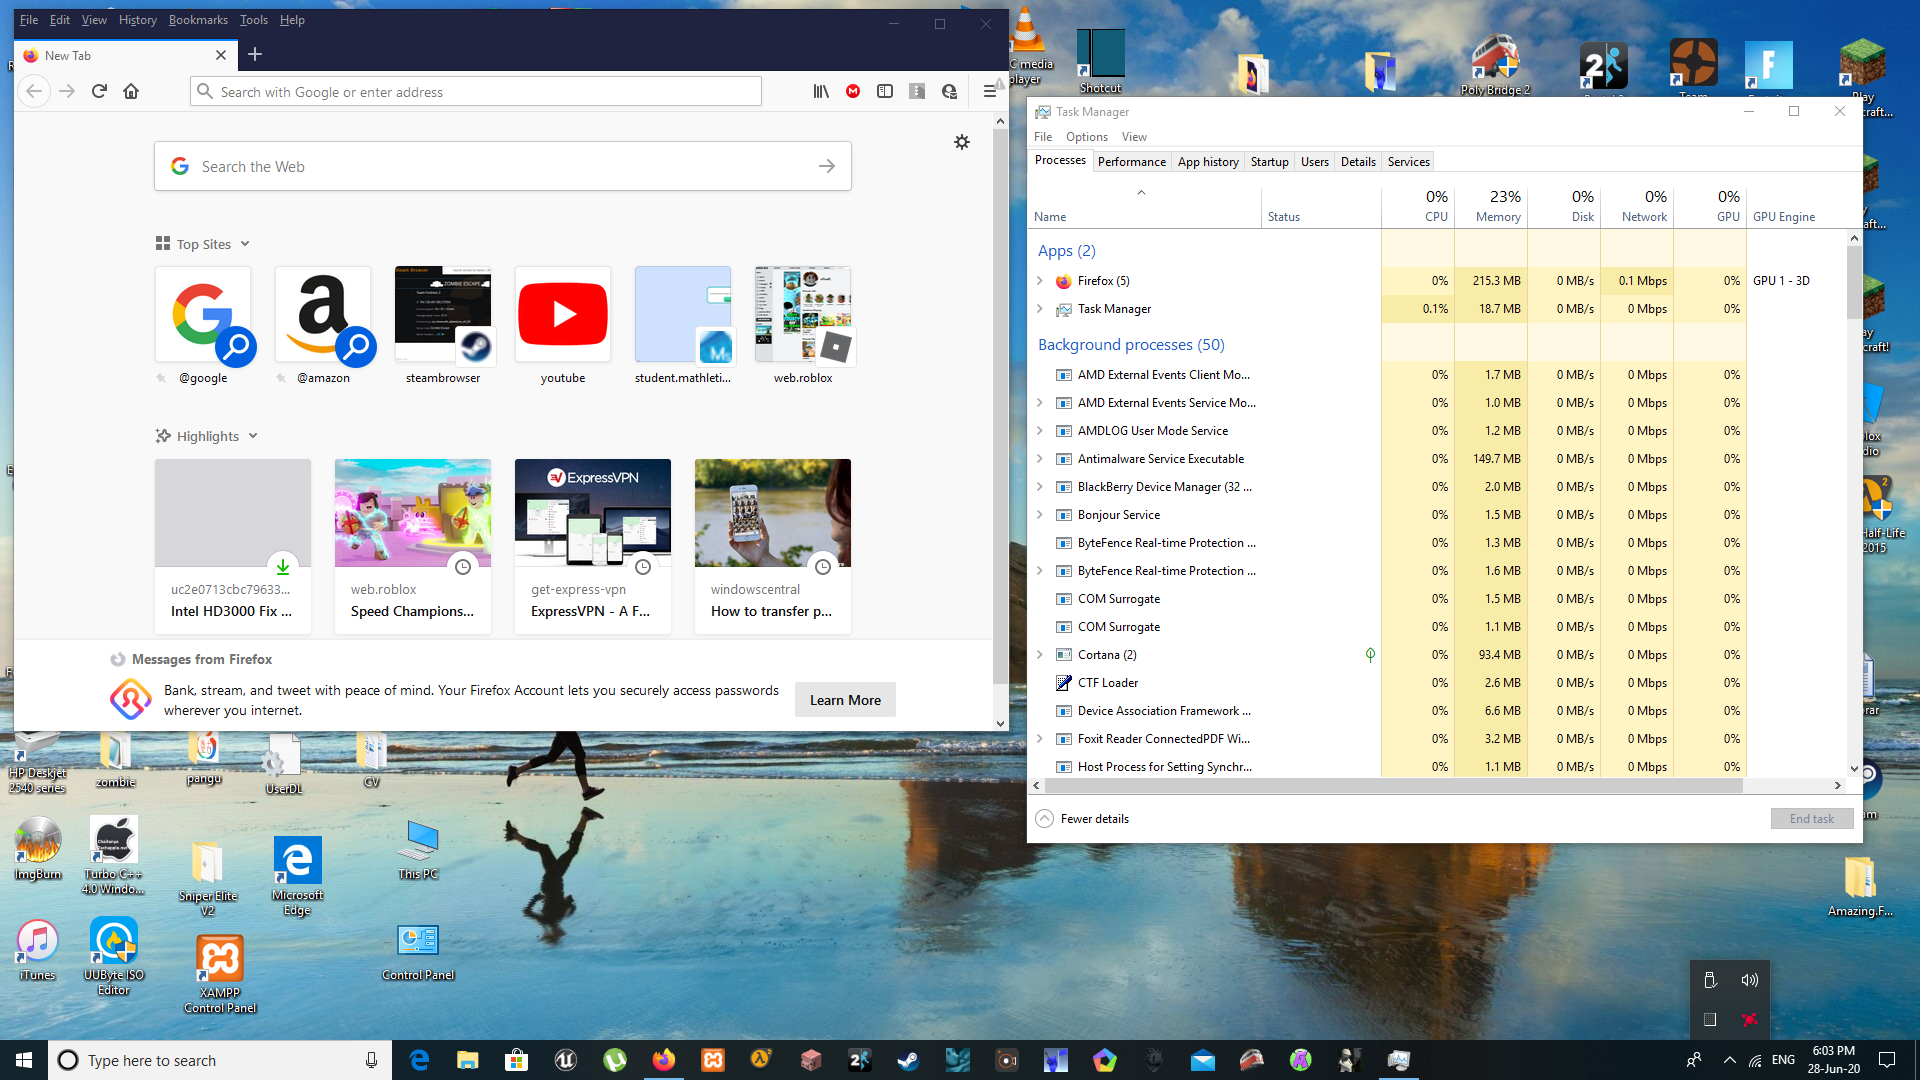
Task: Expand the Cortana (2) process entry
Action: pyautogui.click(x=1040, y=655)
